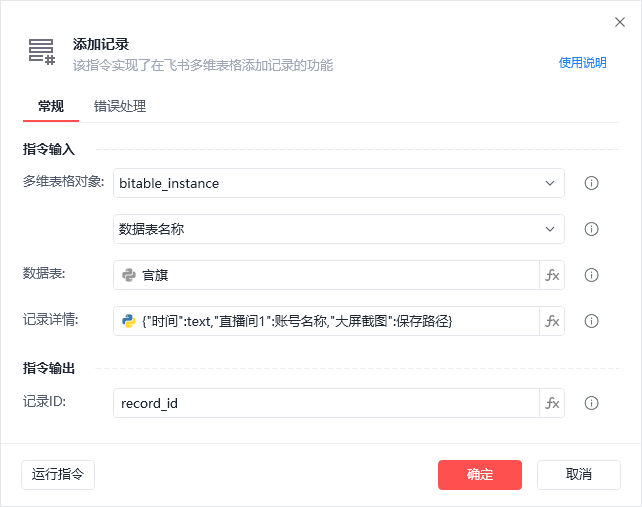Open the 使用说明 link

(582, 62)
